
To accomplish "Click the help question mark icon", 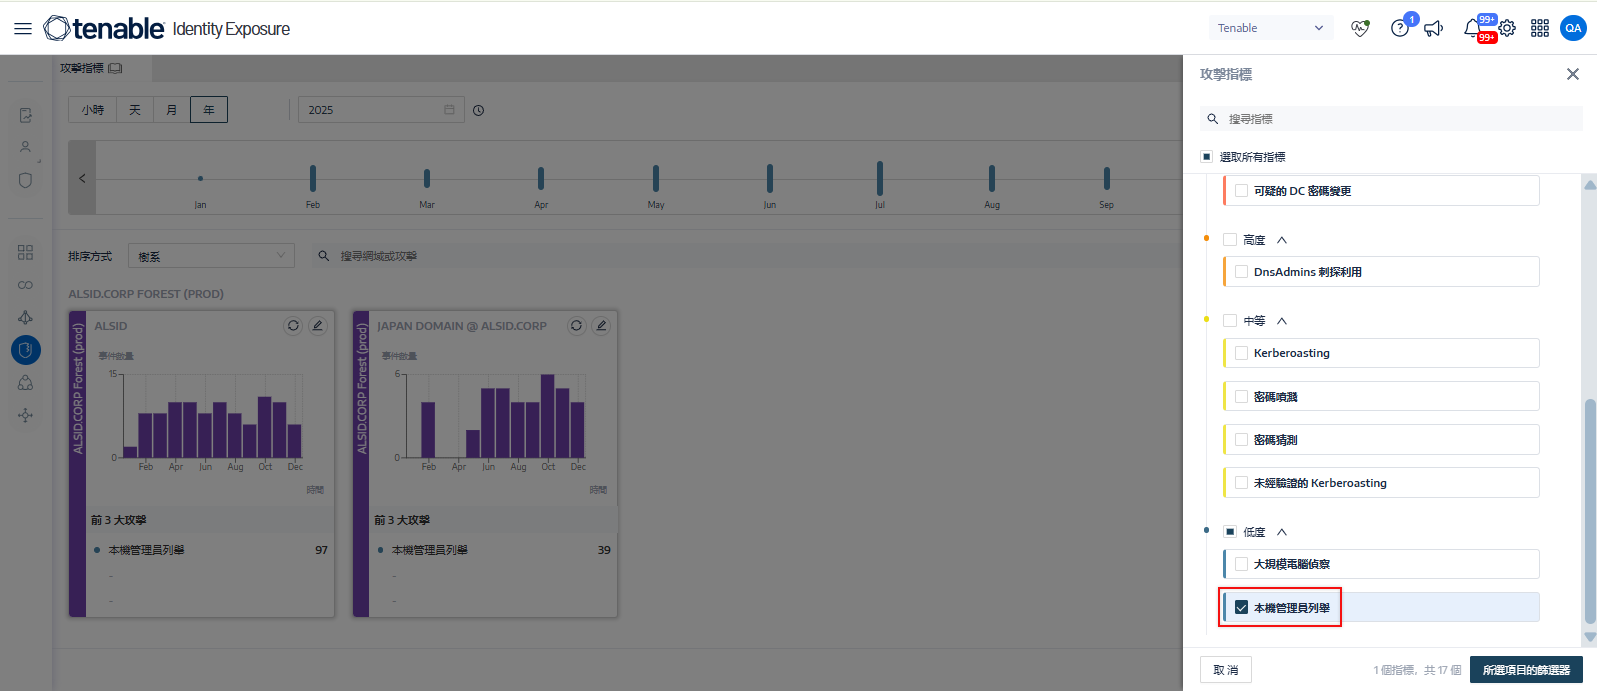I will [1399, 28].
